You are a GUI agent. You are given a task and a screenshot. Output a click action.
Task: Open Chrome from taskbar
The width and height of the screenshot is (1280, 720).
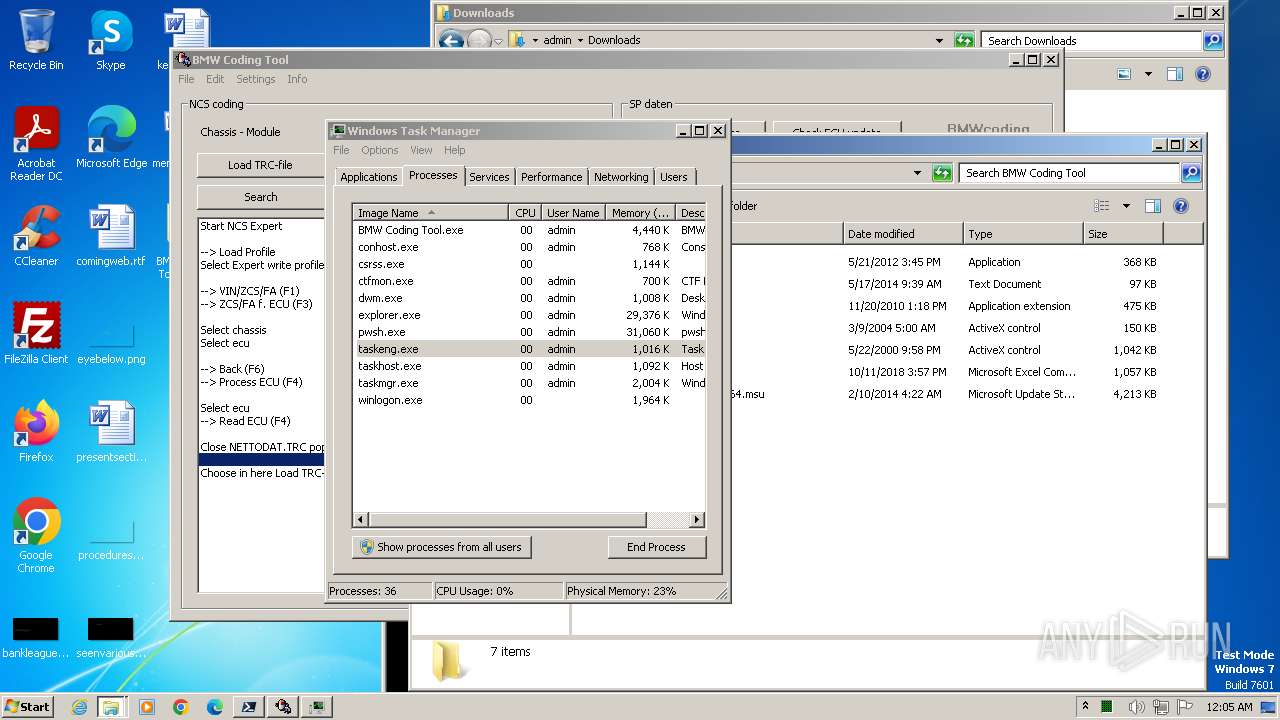180,707
